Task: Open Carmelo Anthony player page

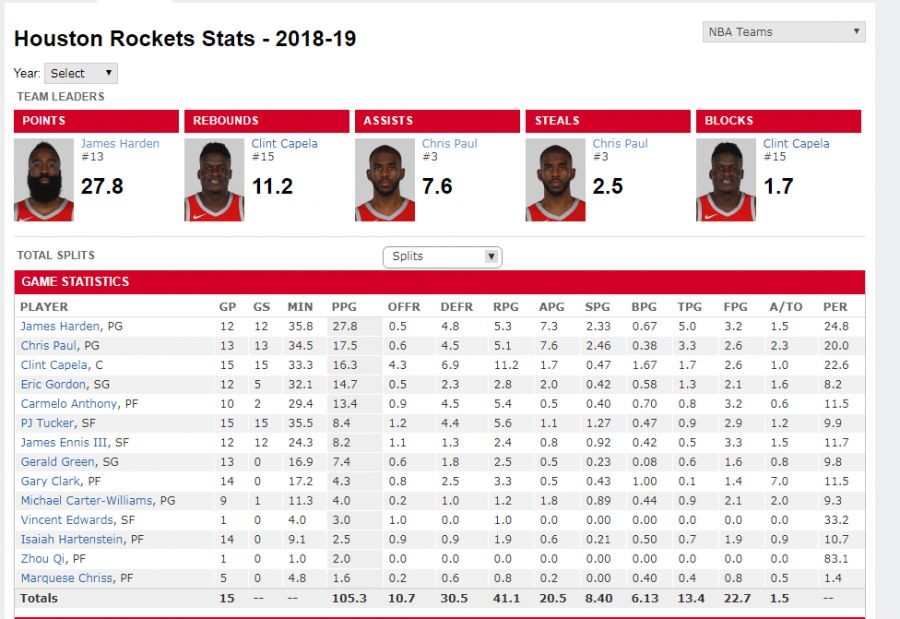Action: (x=69, y=404)
